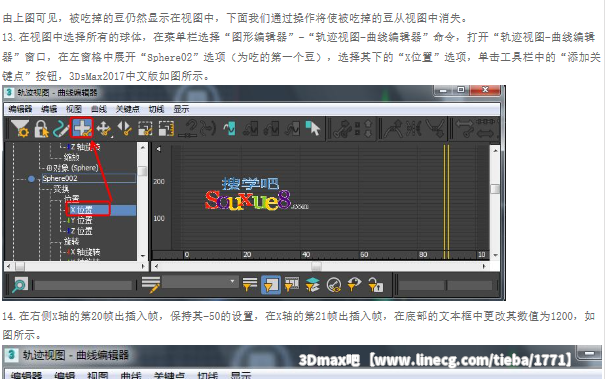611x379 pixels.
Task: Click the teal-square cursor arrow tool
Action: tap(313, 129)
